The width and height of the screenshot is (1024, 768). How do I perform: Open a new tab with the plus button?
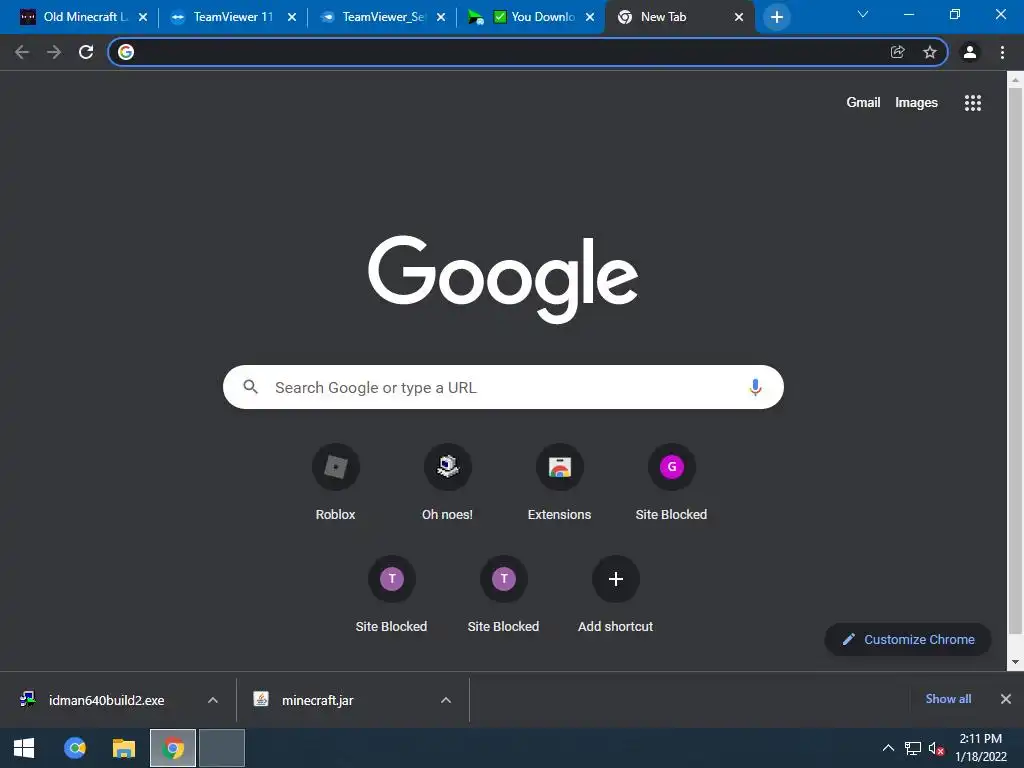pos(776,17)
